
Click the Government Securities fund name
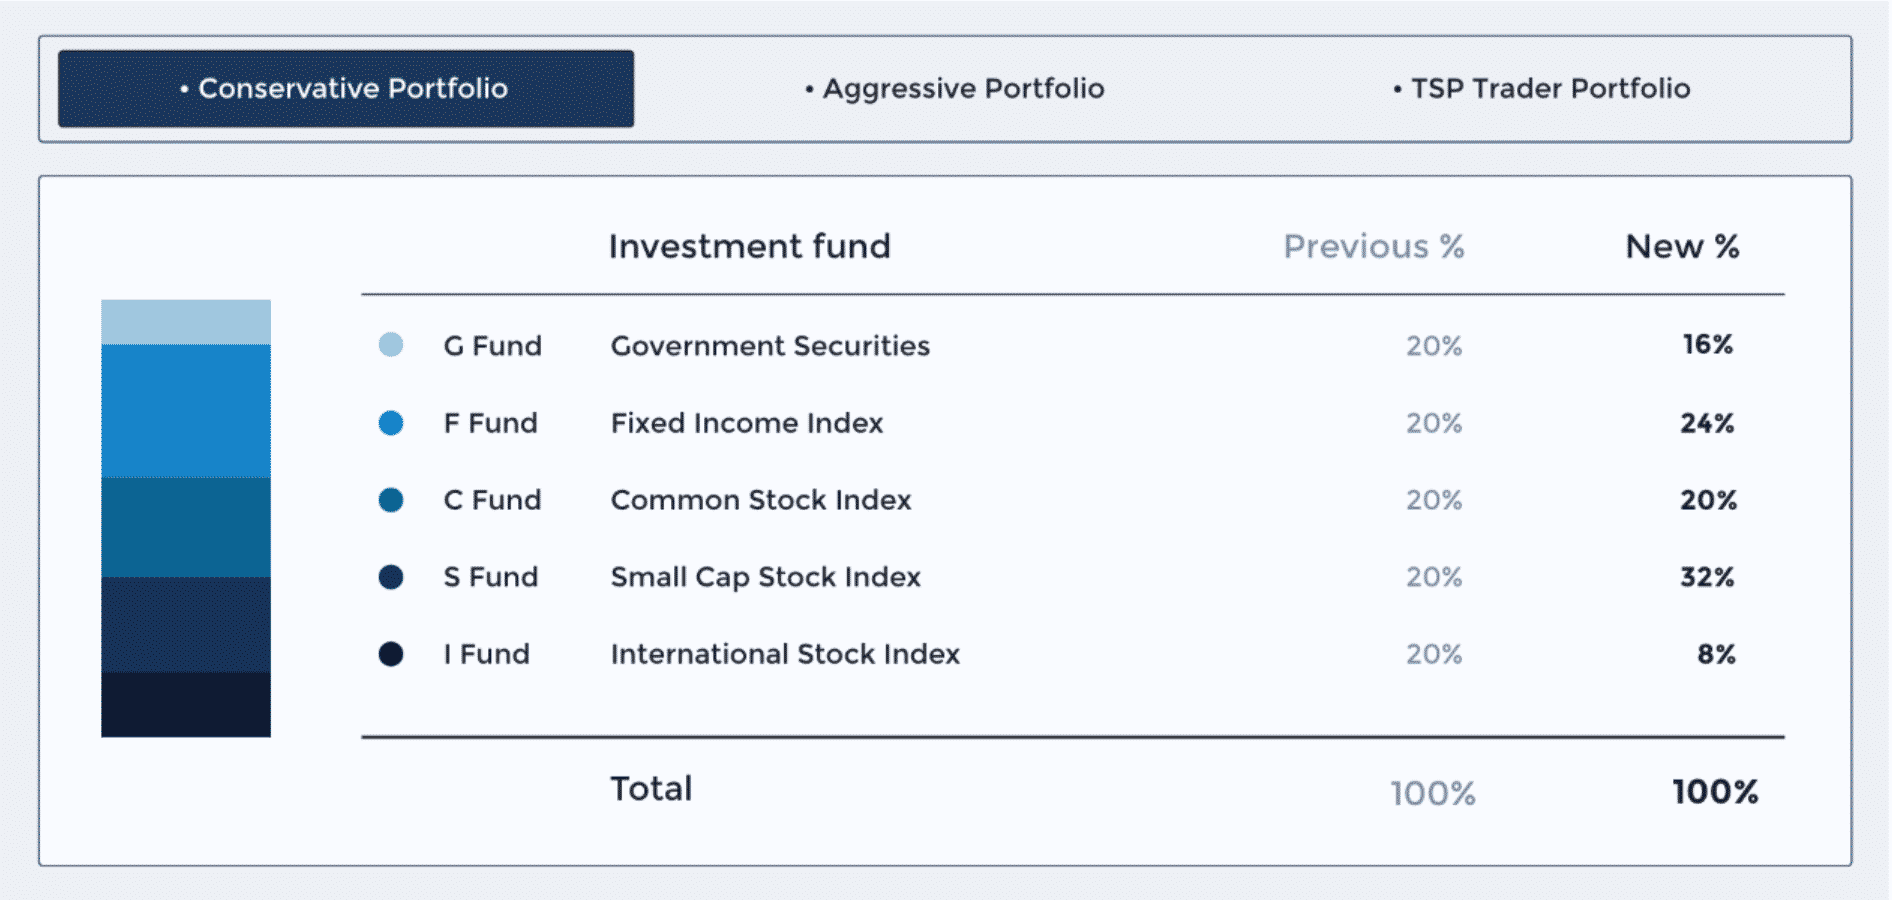(770, 346)
